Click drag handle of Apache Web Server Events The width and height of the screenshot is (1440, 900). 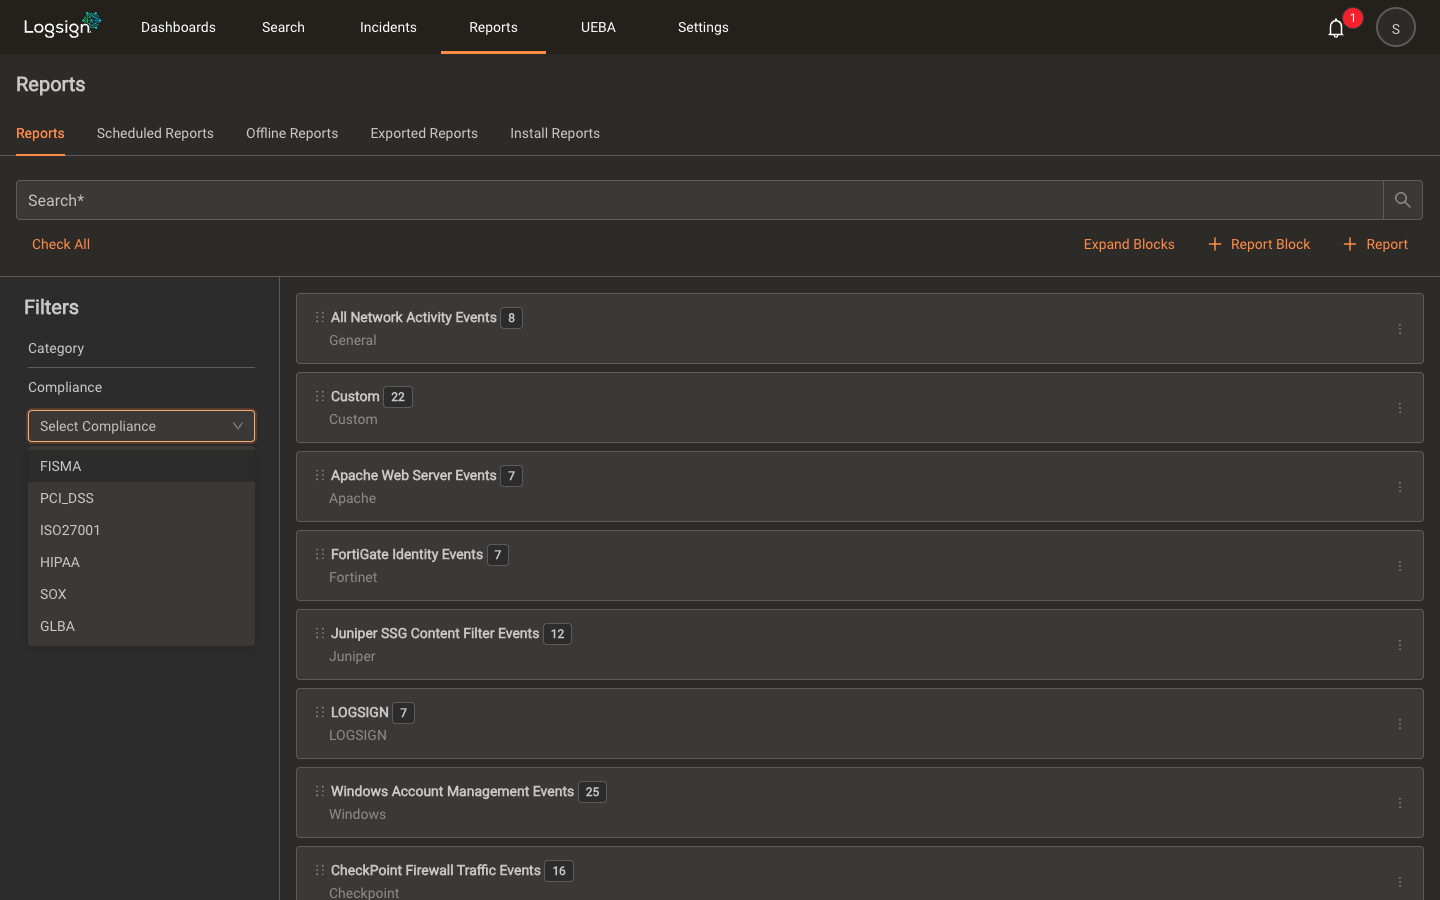(320, 475)
